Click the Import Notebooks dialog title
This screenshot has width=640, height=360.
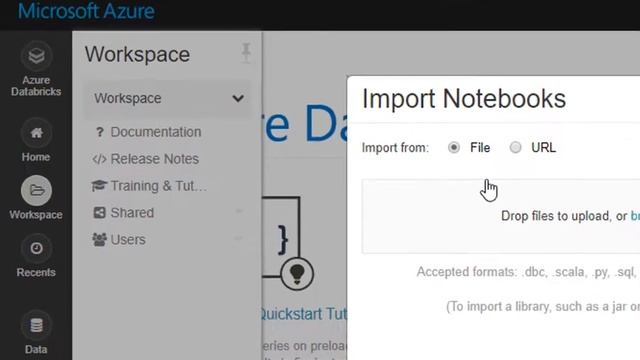click(x=464, y=99)
